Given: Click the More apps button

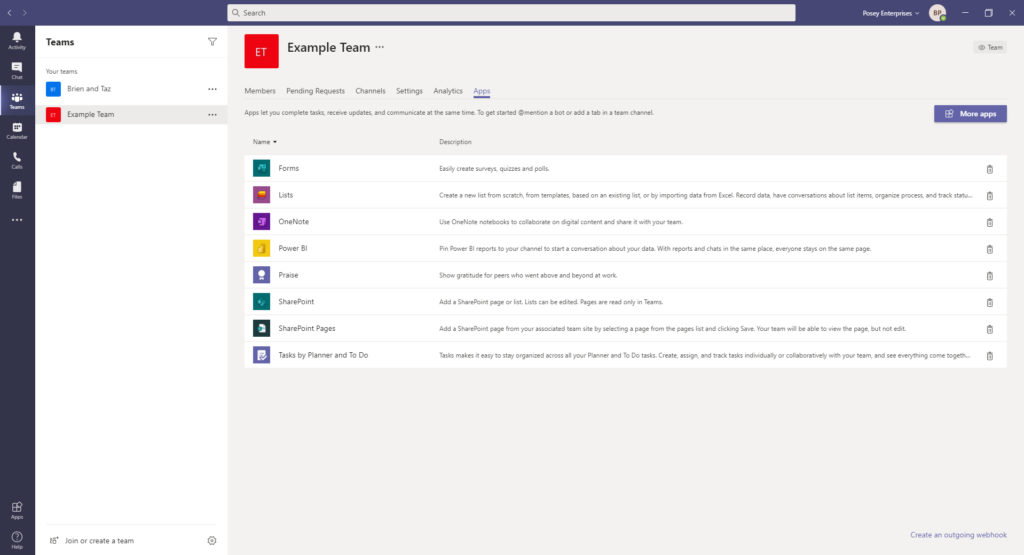Looking at the screenshot, I should (x=970, y=114).
